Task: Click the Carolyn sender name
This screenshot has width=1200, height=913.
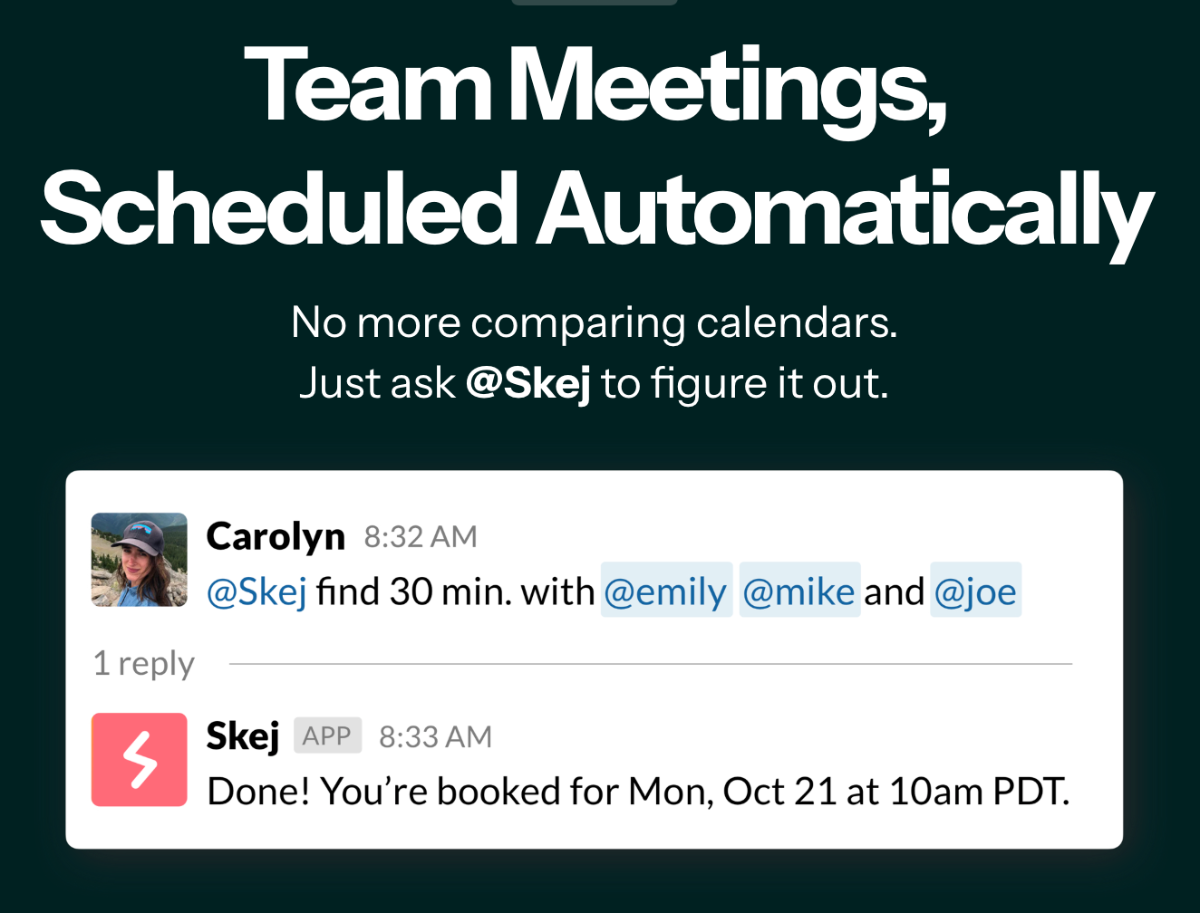Action: (276, 538)
